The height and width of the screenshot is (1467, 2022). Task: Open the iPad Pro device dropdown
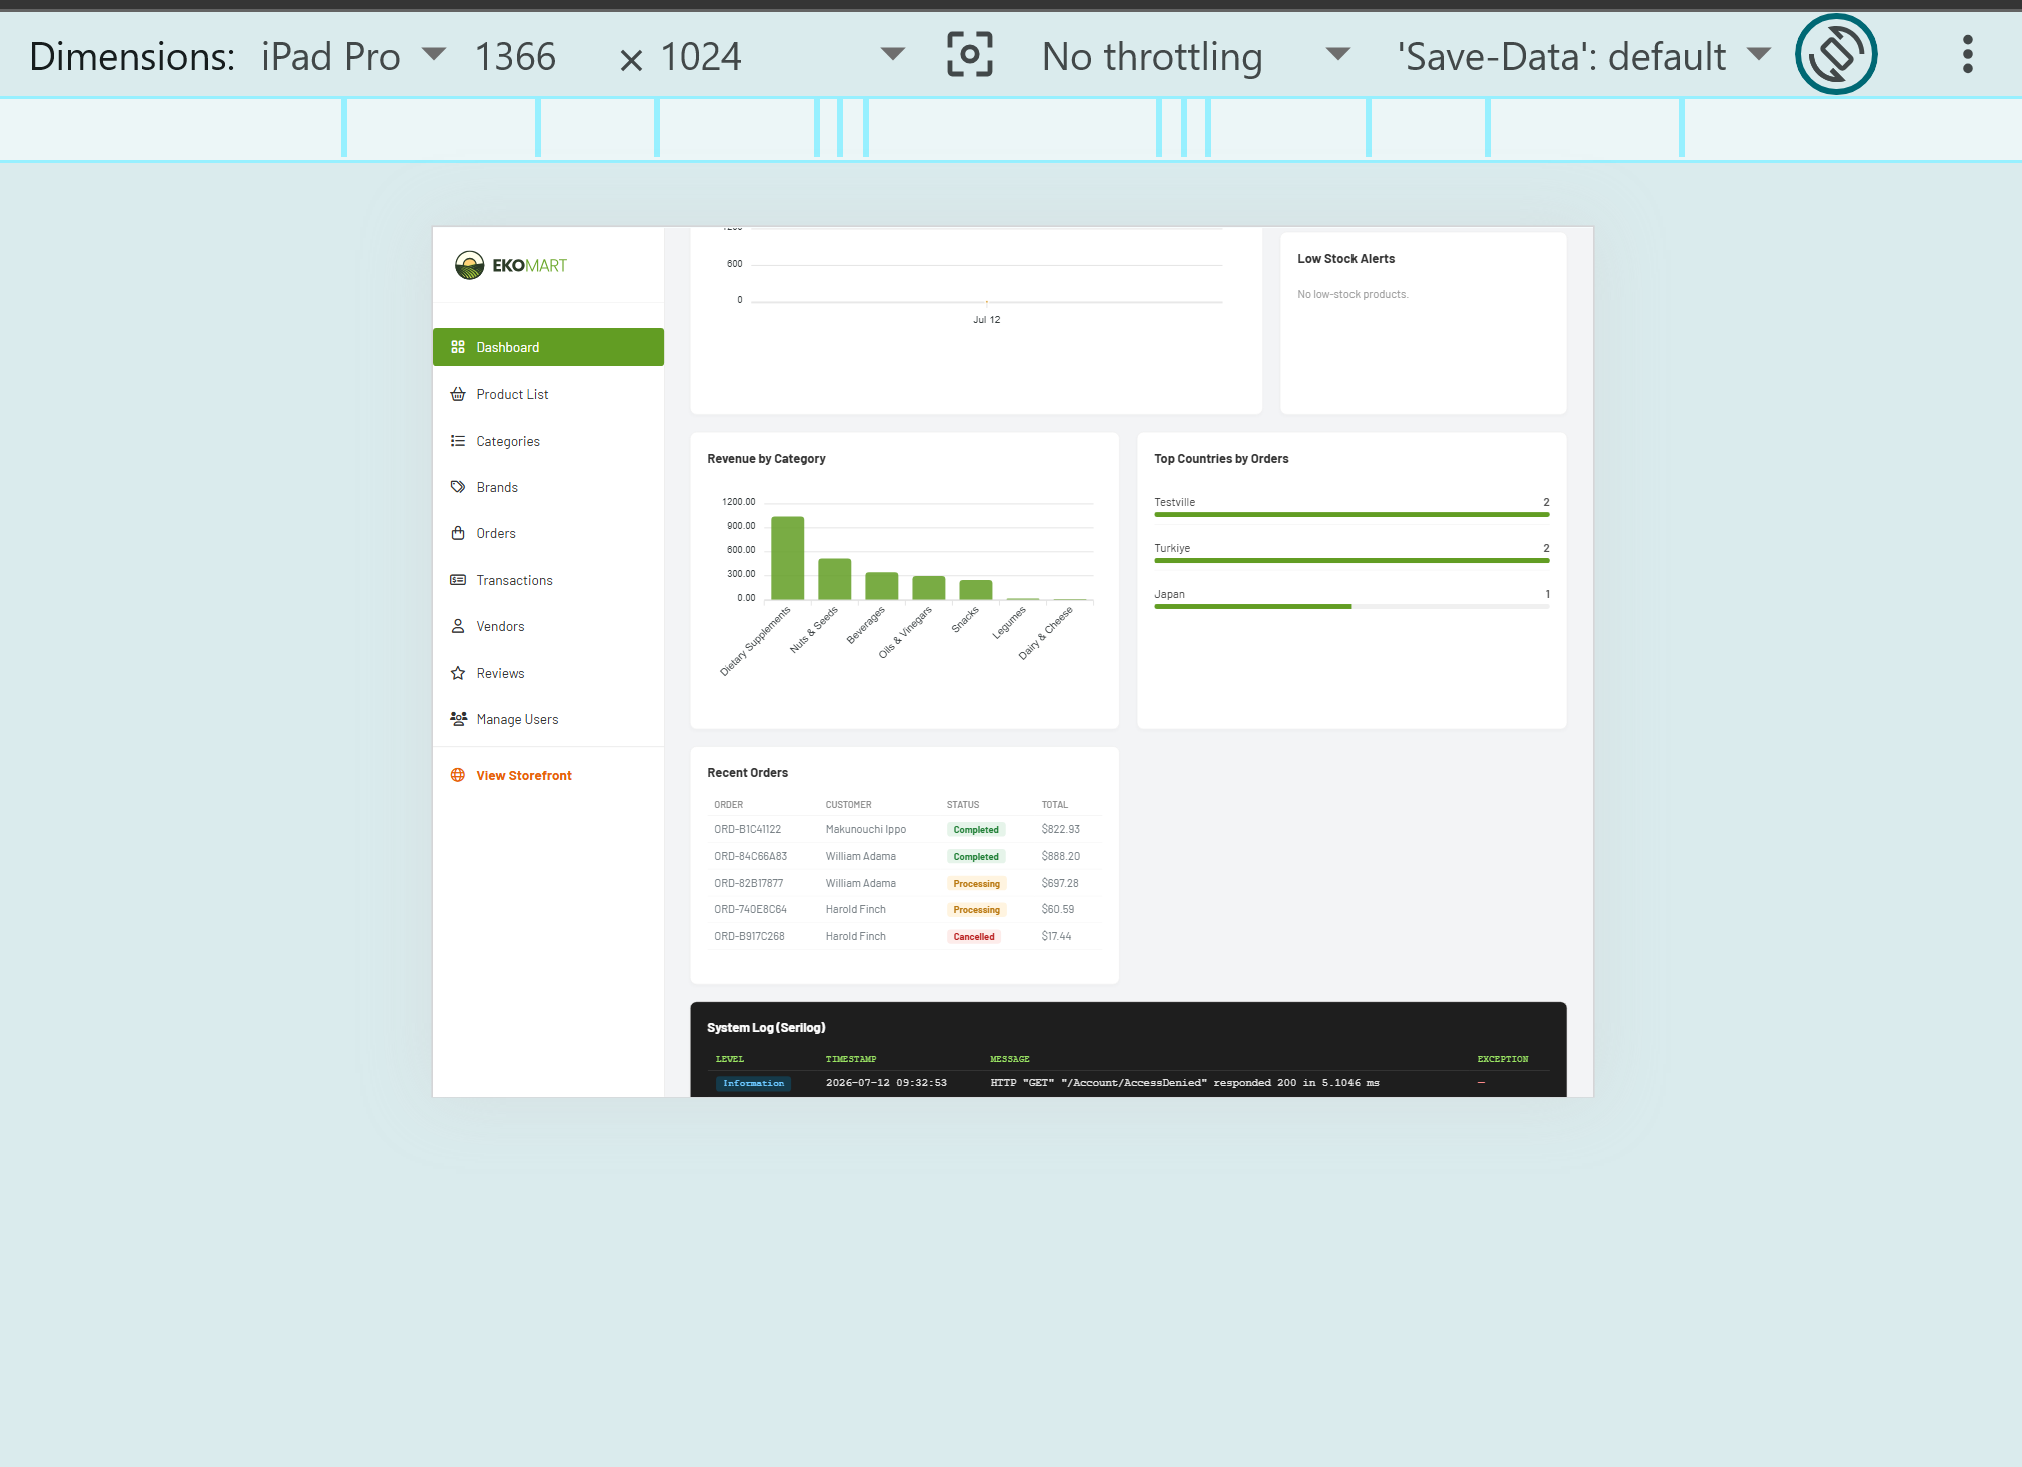[354, 56]
